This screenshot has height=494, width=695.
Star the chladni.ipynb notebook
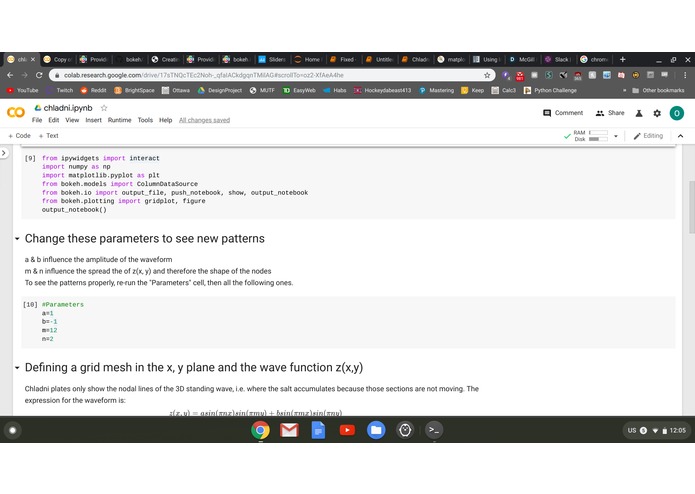coord(104,108)
